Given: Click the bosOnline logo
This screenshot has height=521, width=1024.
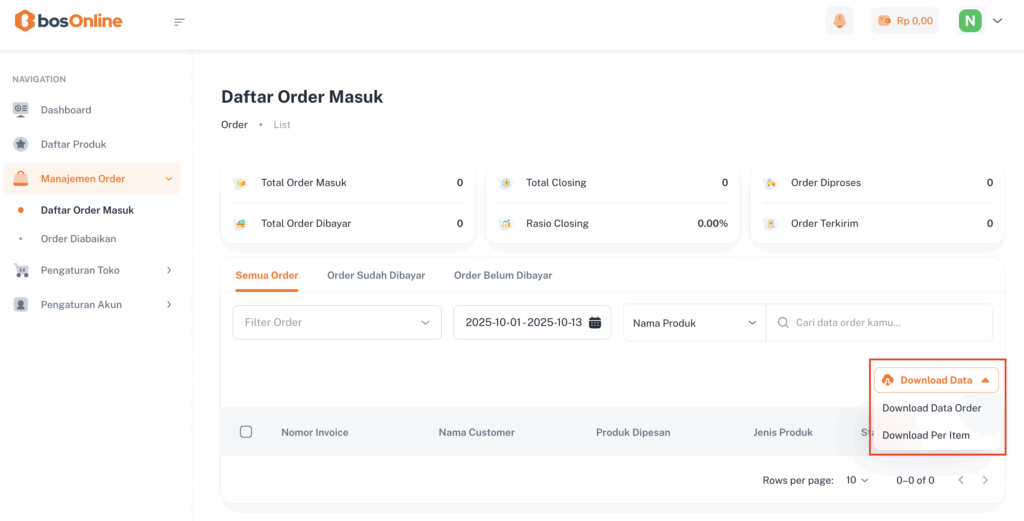Looking at the screenshot, I should [x=69, y=21].
